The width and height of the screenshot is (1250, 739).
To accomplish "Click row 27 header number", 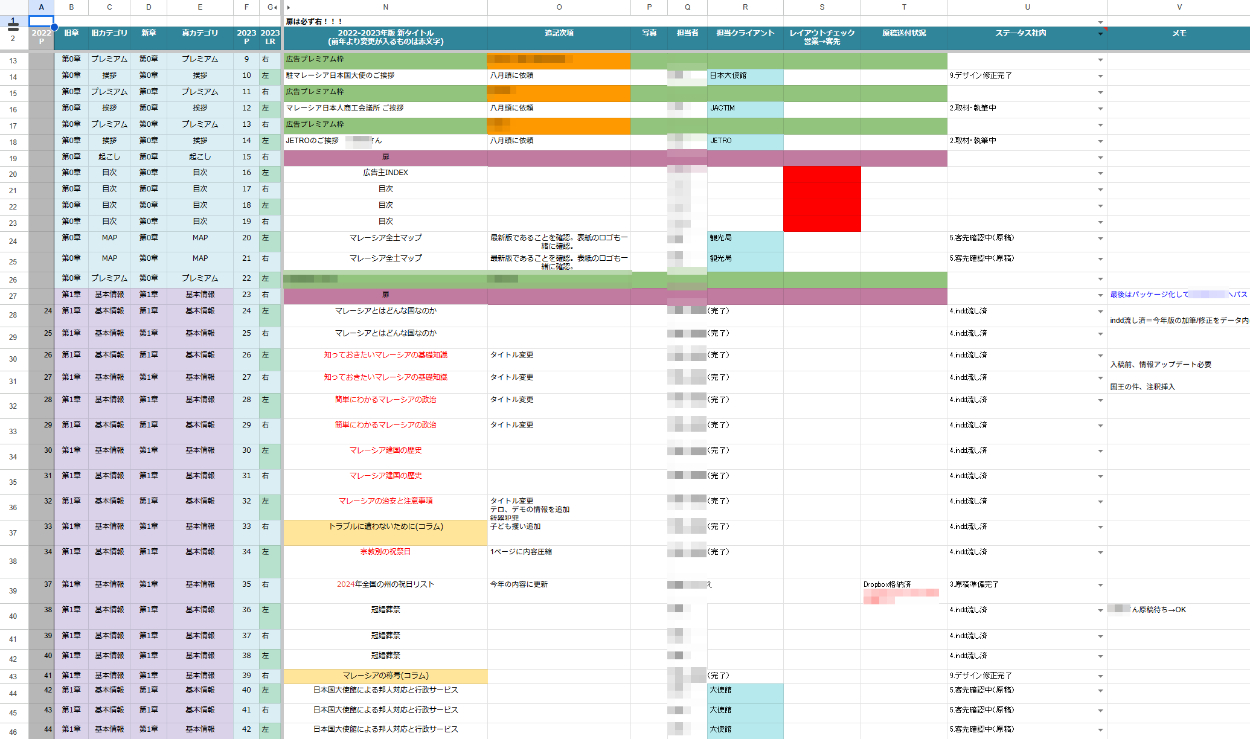I will [13, 296].
